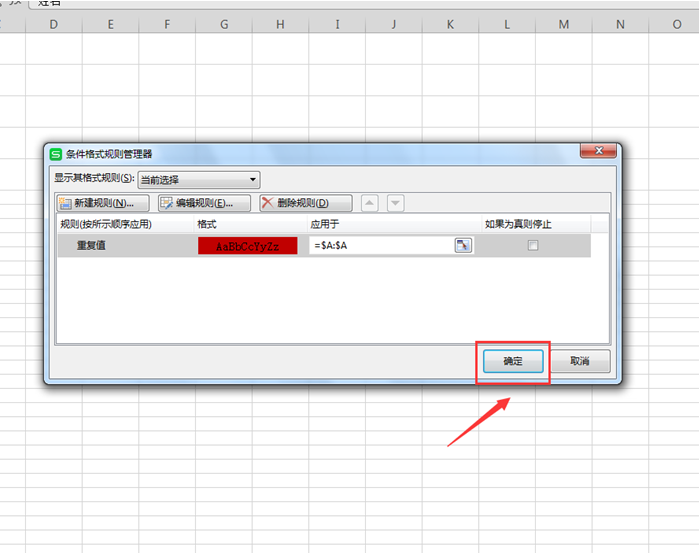The height and width of the screenshot is (553, 699).
Task: Open 显示其格式规则 dropdown 当前选择
Action: 199,180
